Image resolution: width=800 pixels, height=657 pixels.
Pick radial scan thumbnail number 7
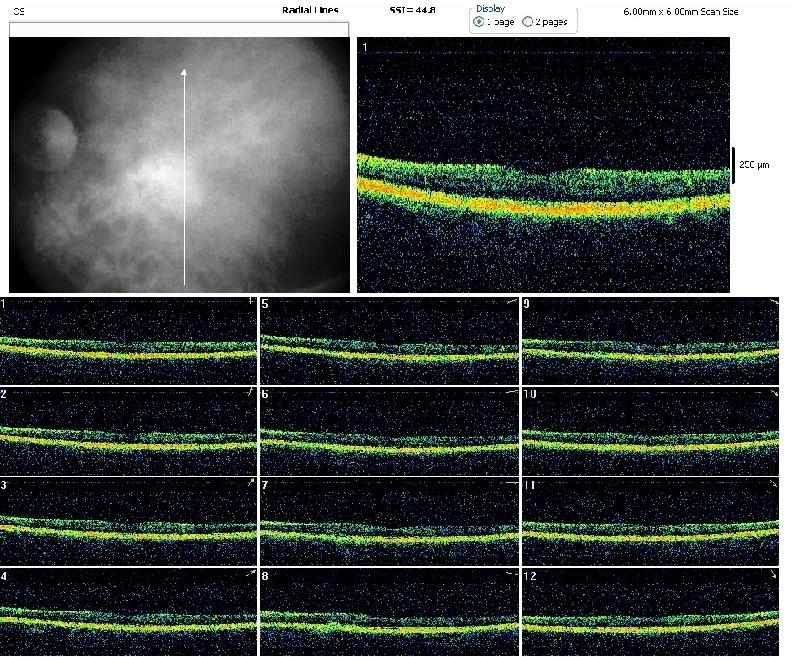click(389, 522)
